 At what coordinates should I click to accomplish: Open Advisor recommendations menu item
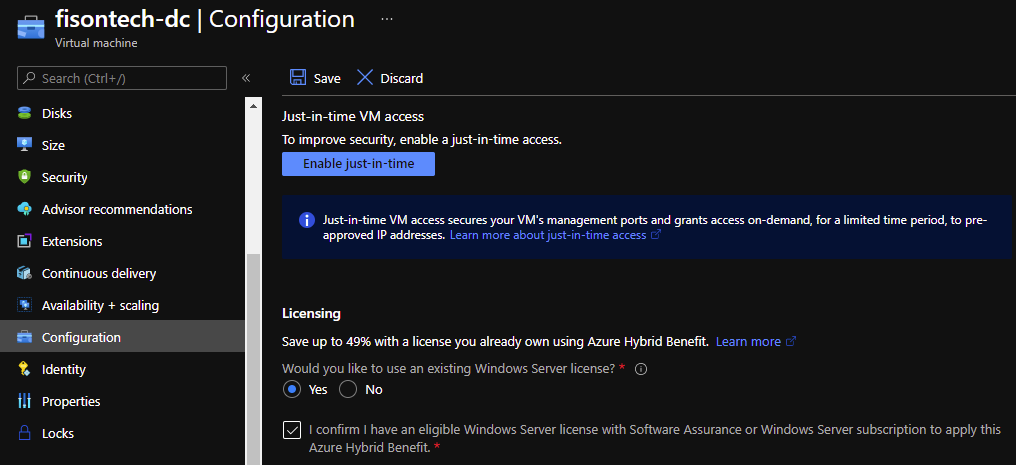(122, 209)
